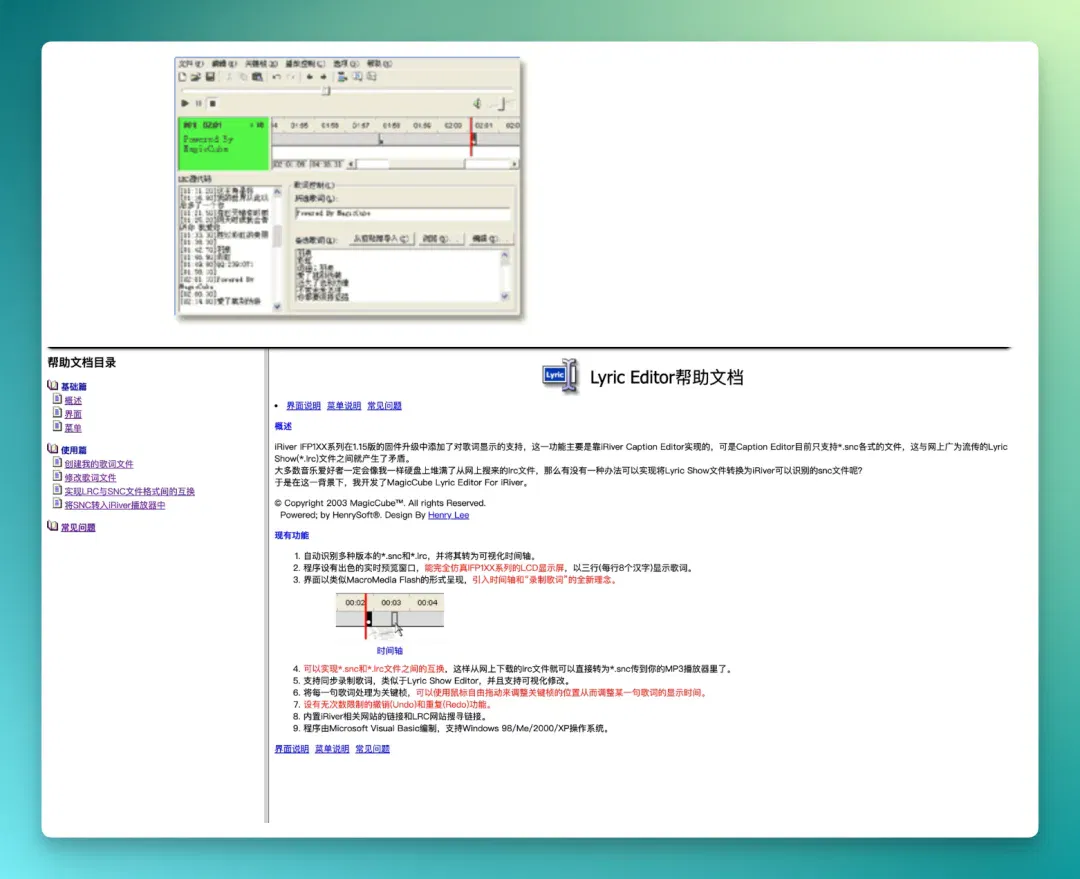
Task: Click the red playhead marker on the timeline
Action: (x=472, y=136)
